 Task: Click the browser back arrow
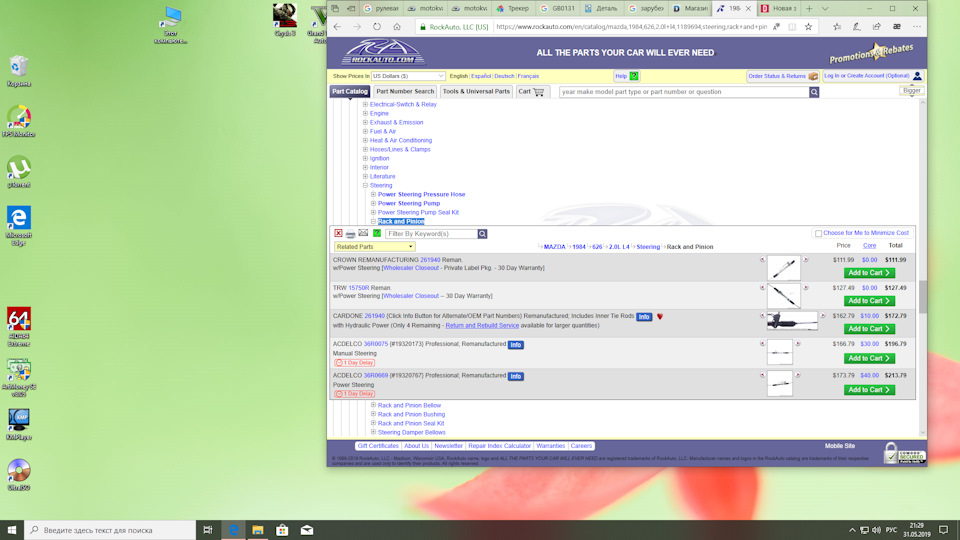[337, 26]
